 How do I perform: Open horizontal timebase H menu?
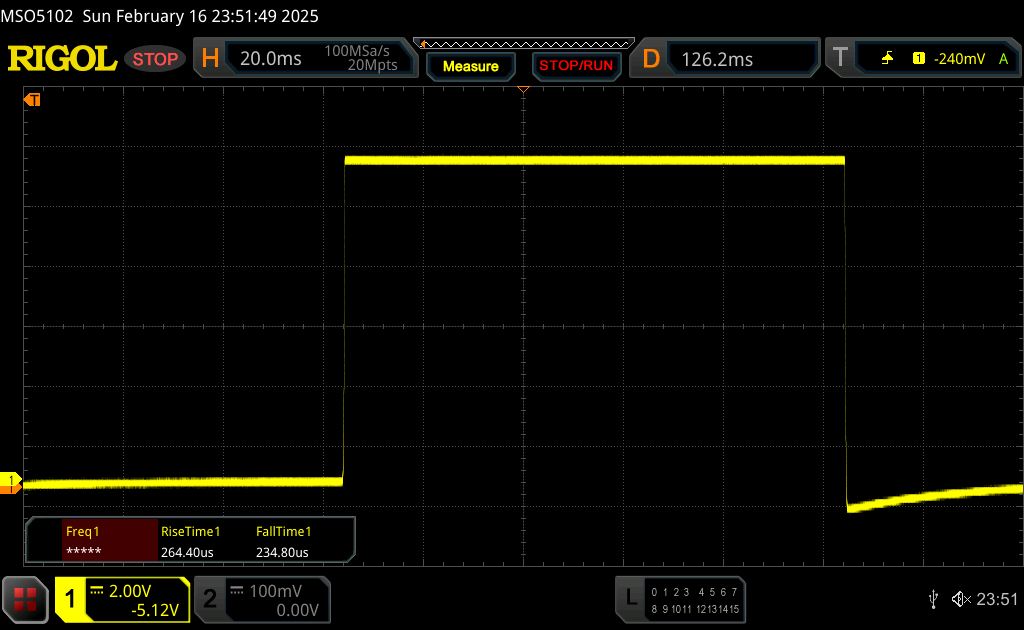tap(210, 59)
